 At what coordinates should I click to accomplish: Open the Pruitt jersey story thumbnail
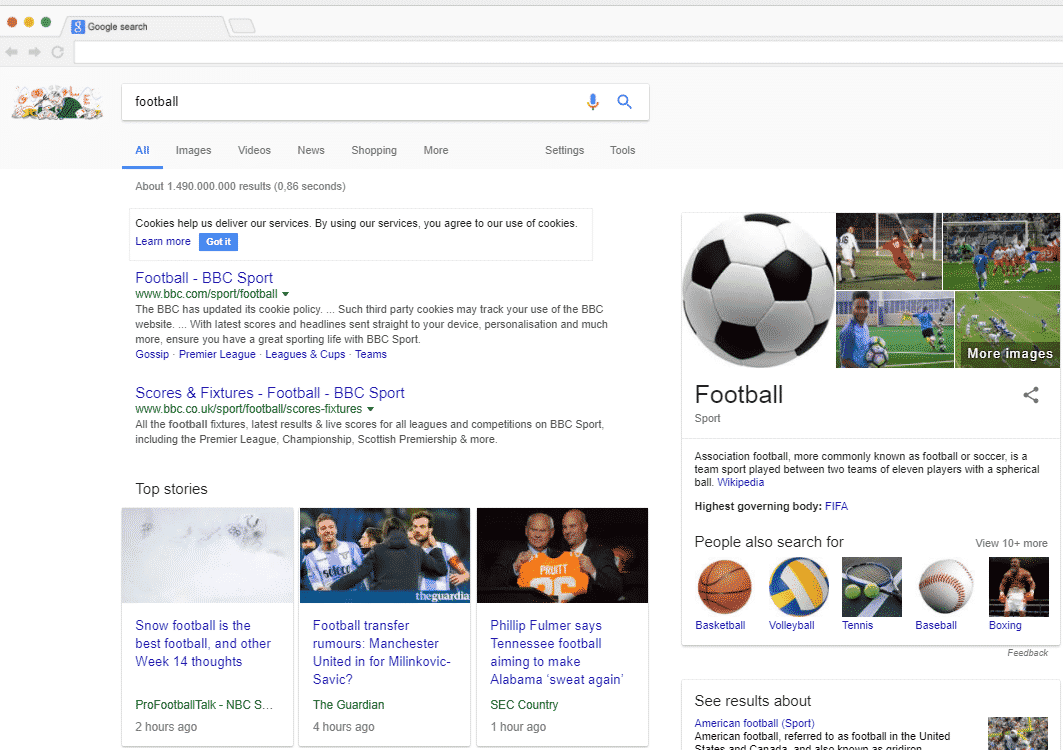tap(562, 555)
